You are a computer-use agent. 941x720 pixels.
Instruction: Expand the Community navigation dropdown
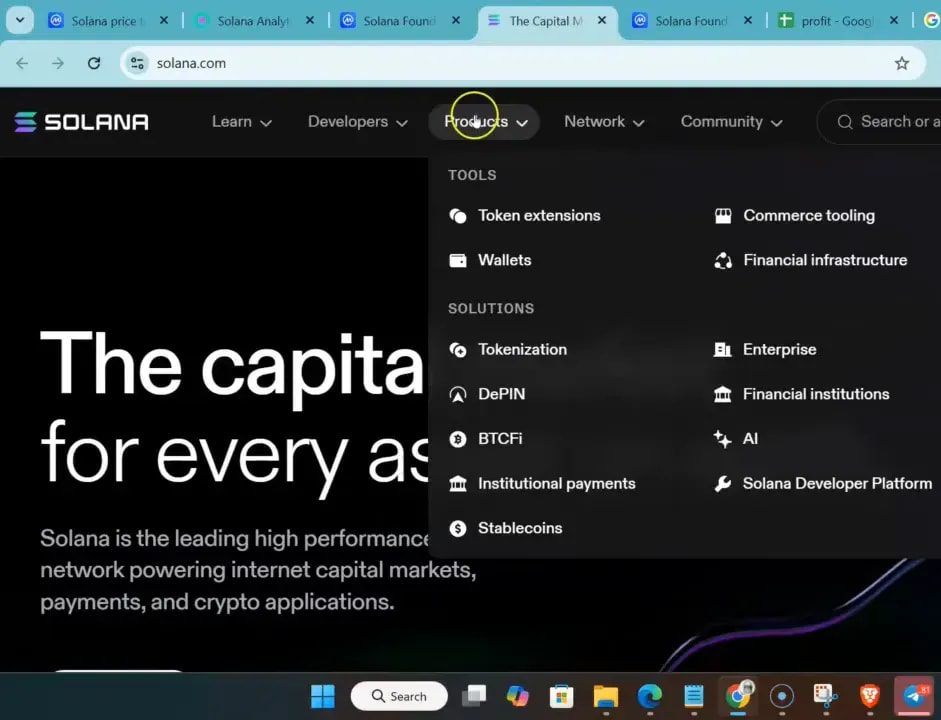pyautogui.click(x=731, y=122)
